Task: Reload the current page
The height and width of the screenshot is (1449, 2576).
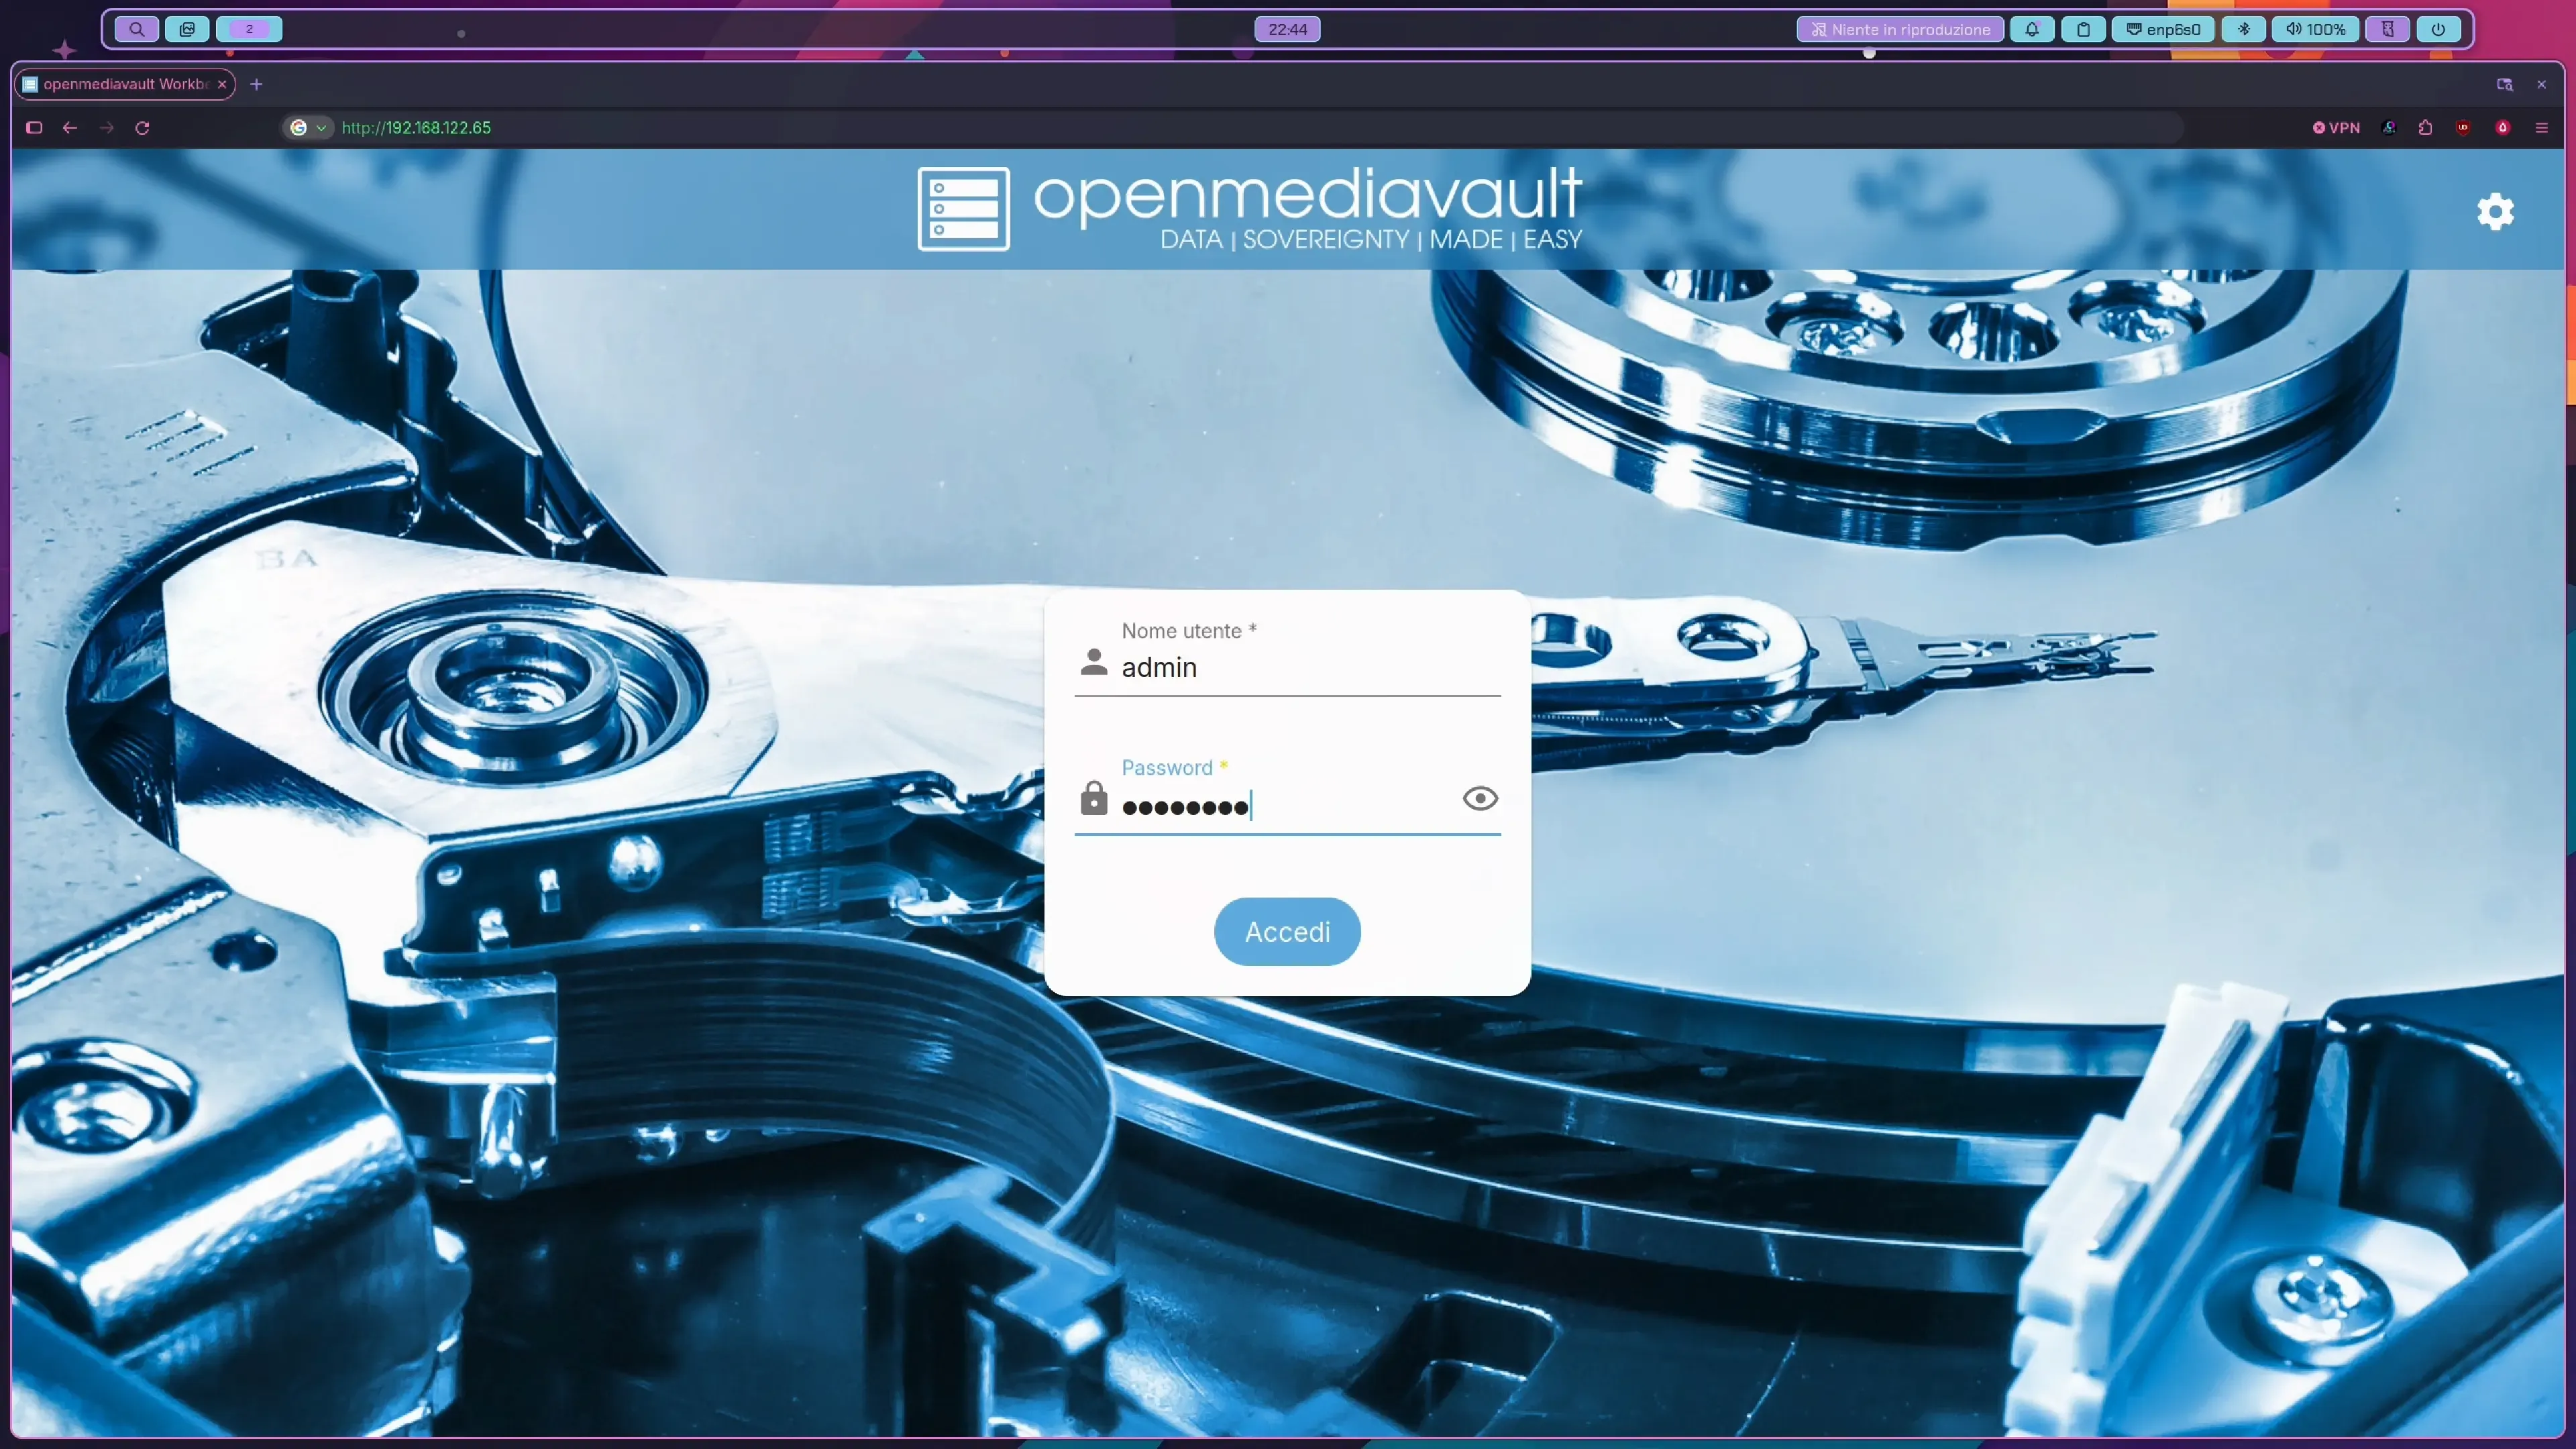Action: [142, 127]
